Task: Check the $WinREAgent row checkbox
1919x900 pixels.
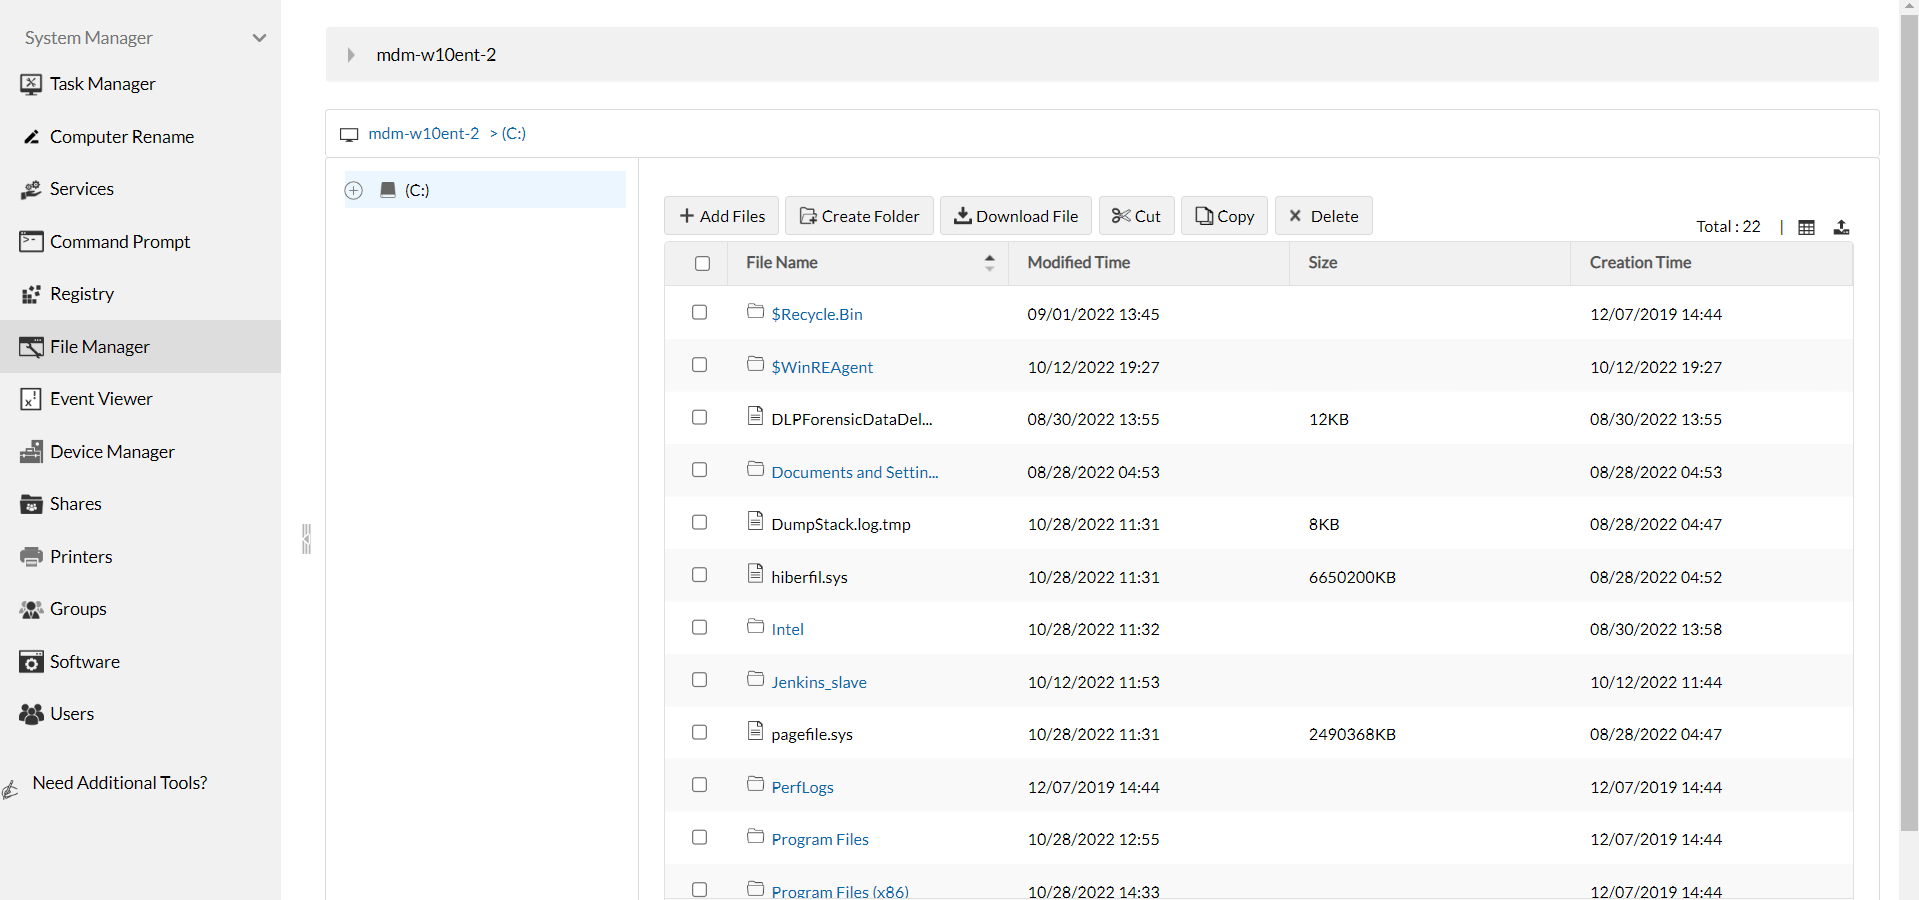Action: click(699, 365)
